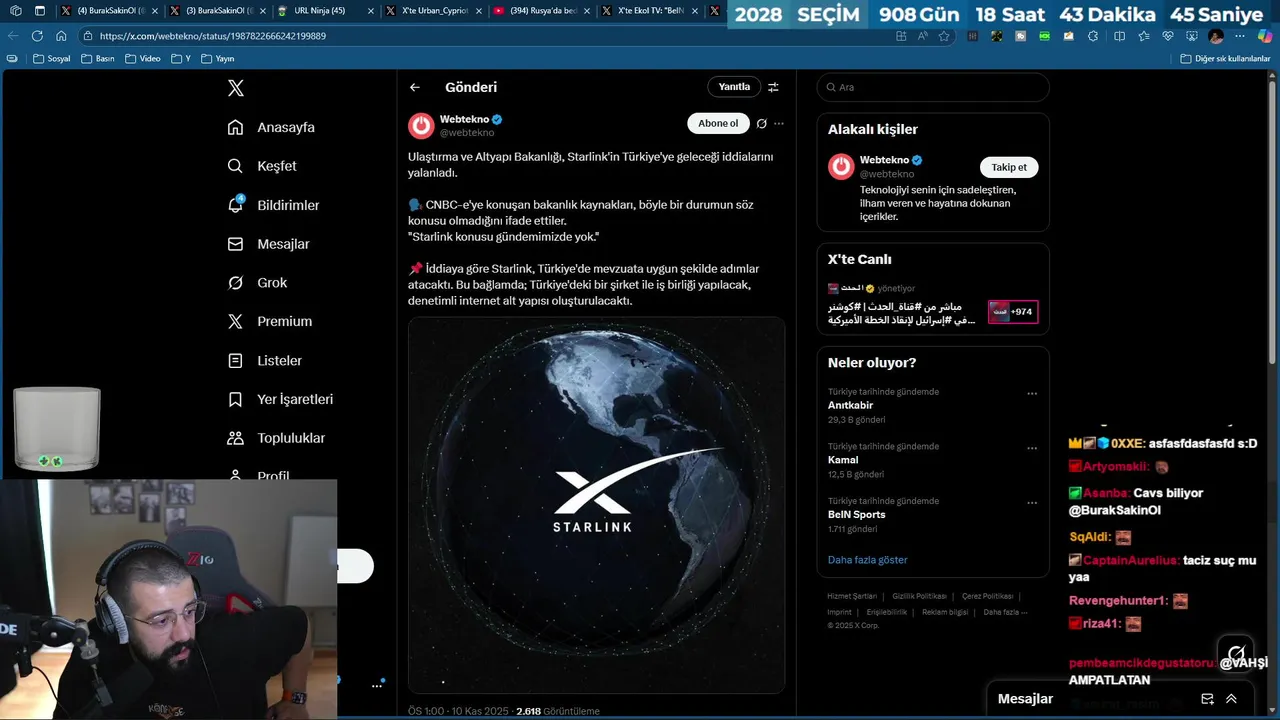
Task: Open the Anıtkabir trending topic
Action: pos(850,405)
